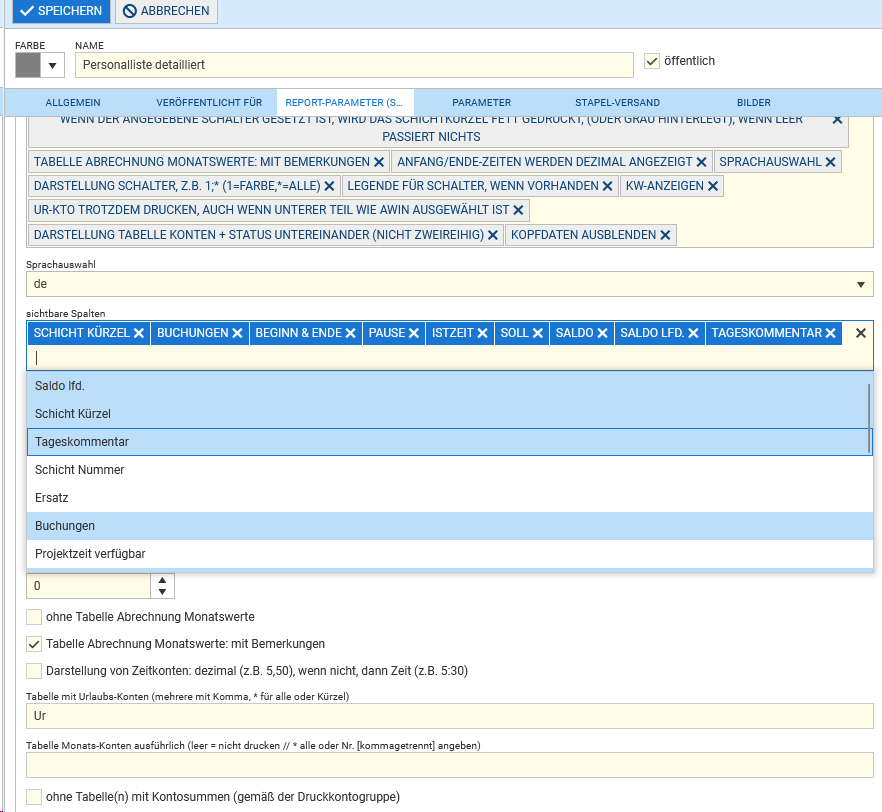This screenshot has width=882, height=812.
Task: Select Schicht Kürzel in dropdown list
Action: click(x=449, y=414)
